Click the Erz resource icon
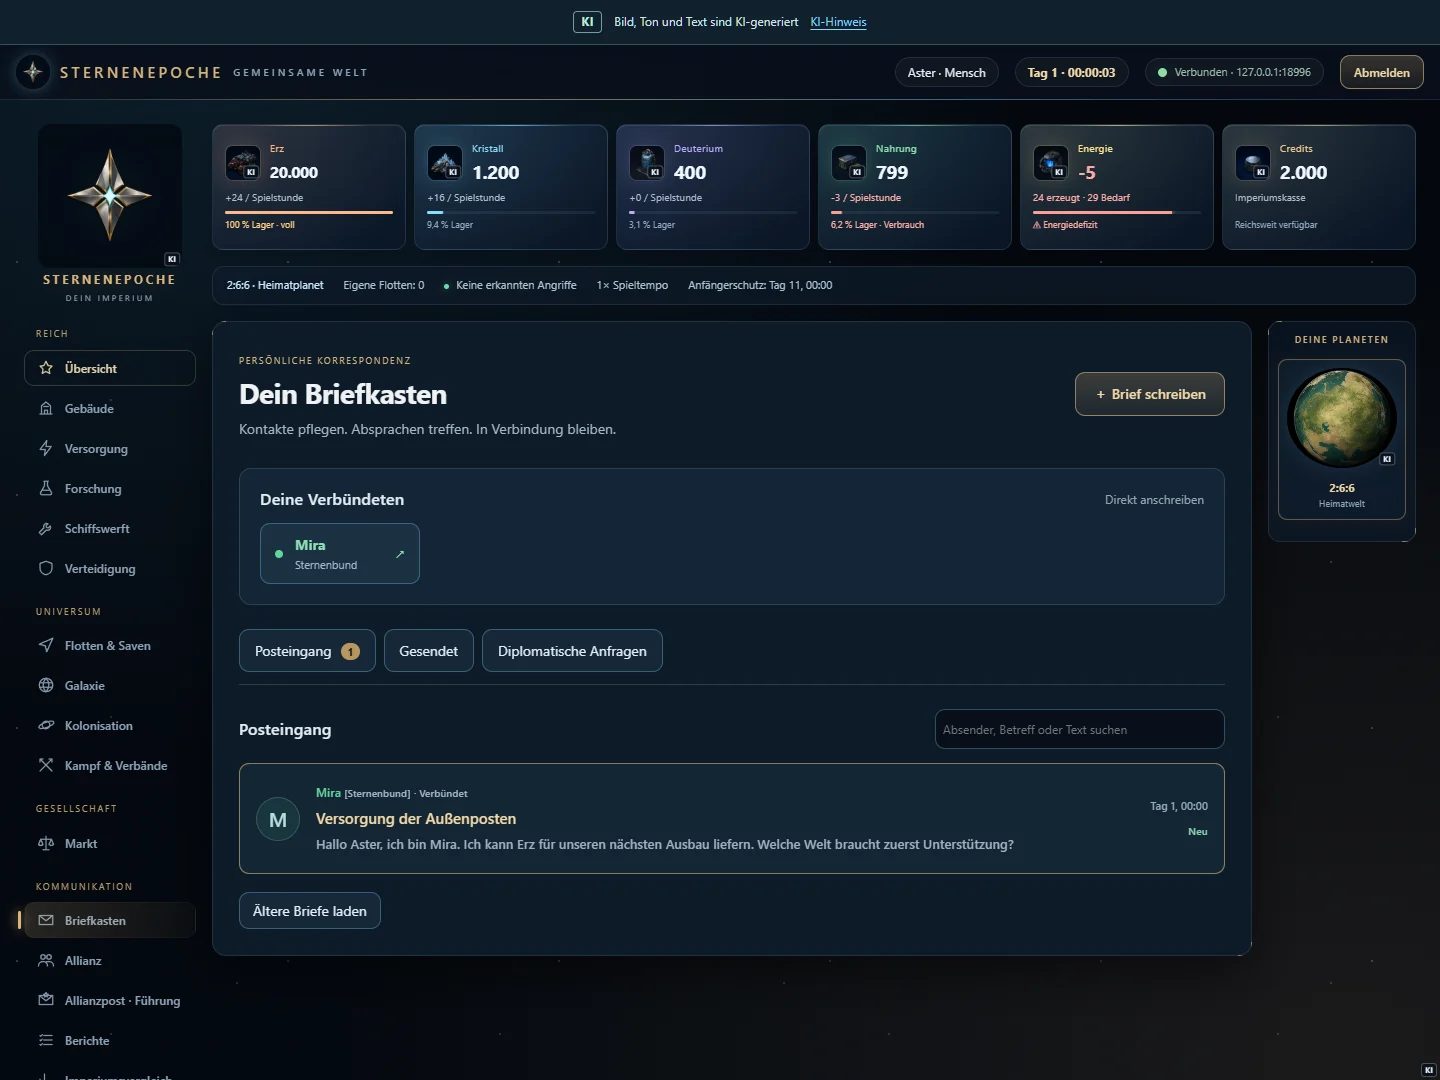The width and height of the screenshot is (1440, 1080). (243, 162)
